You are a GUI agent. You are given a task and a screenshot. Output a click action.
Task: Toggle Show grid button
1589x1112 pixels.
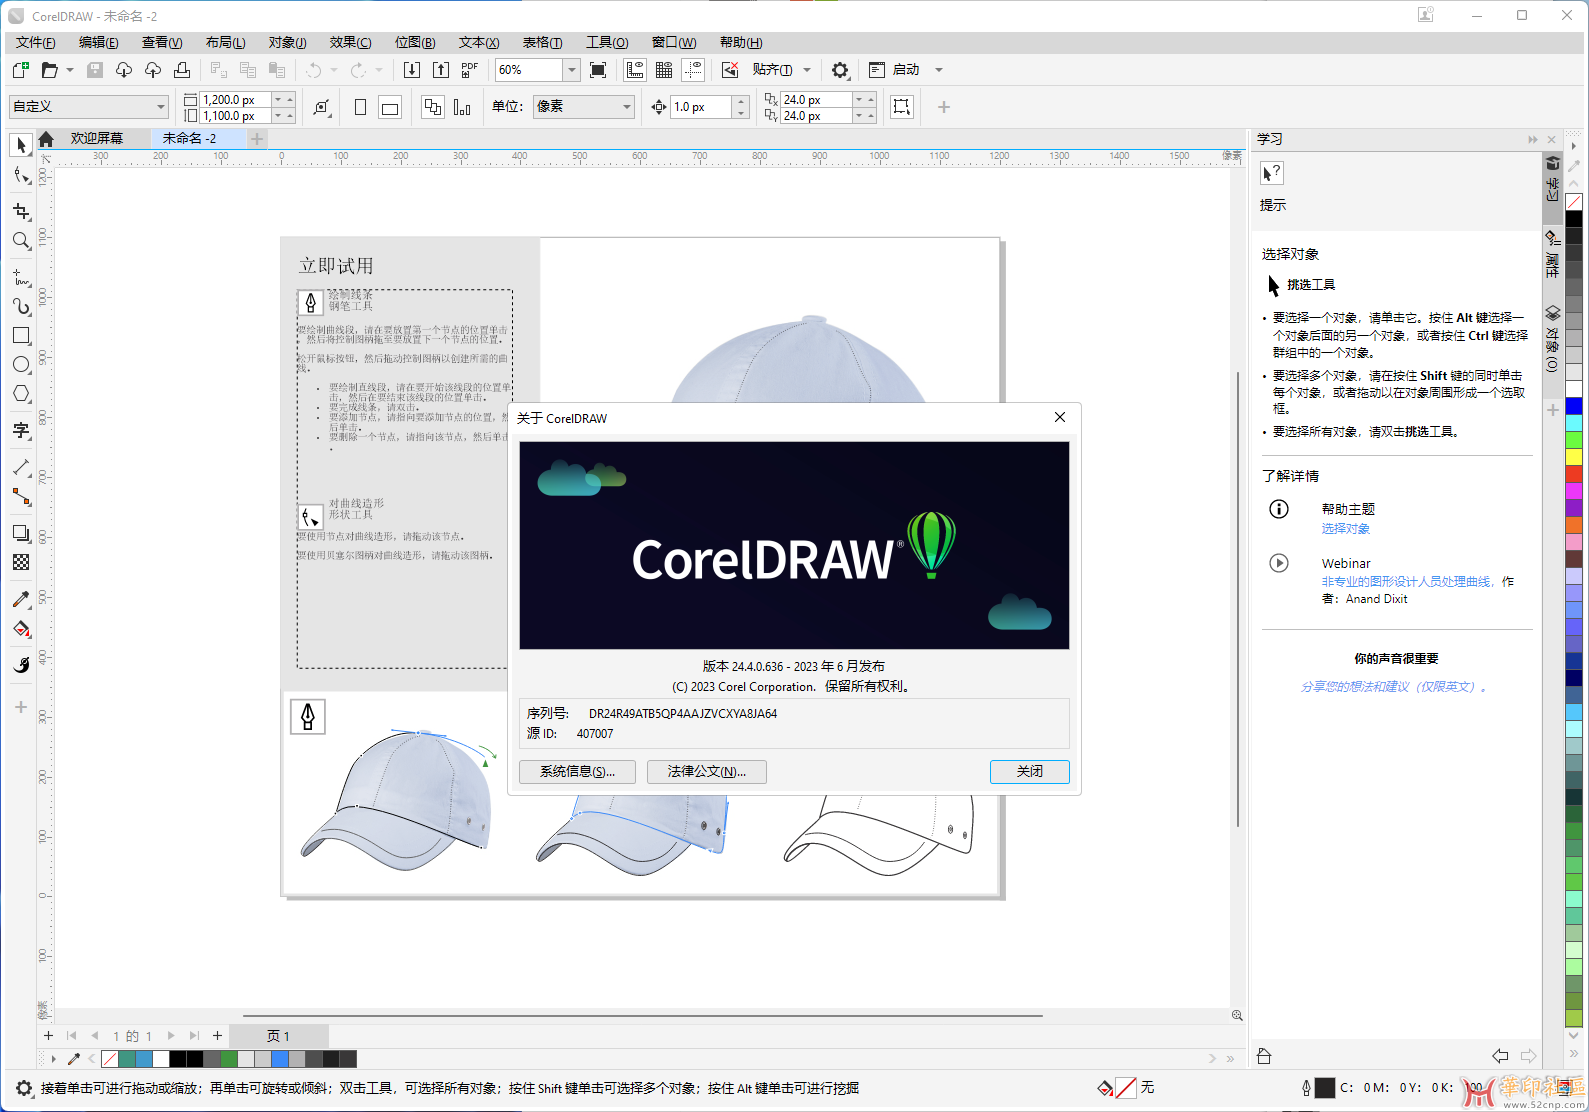[x=664, y=70]
